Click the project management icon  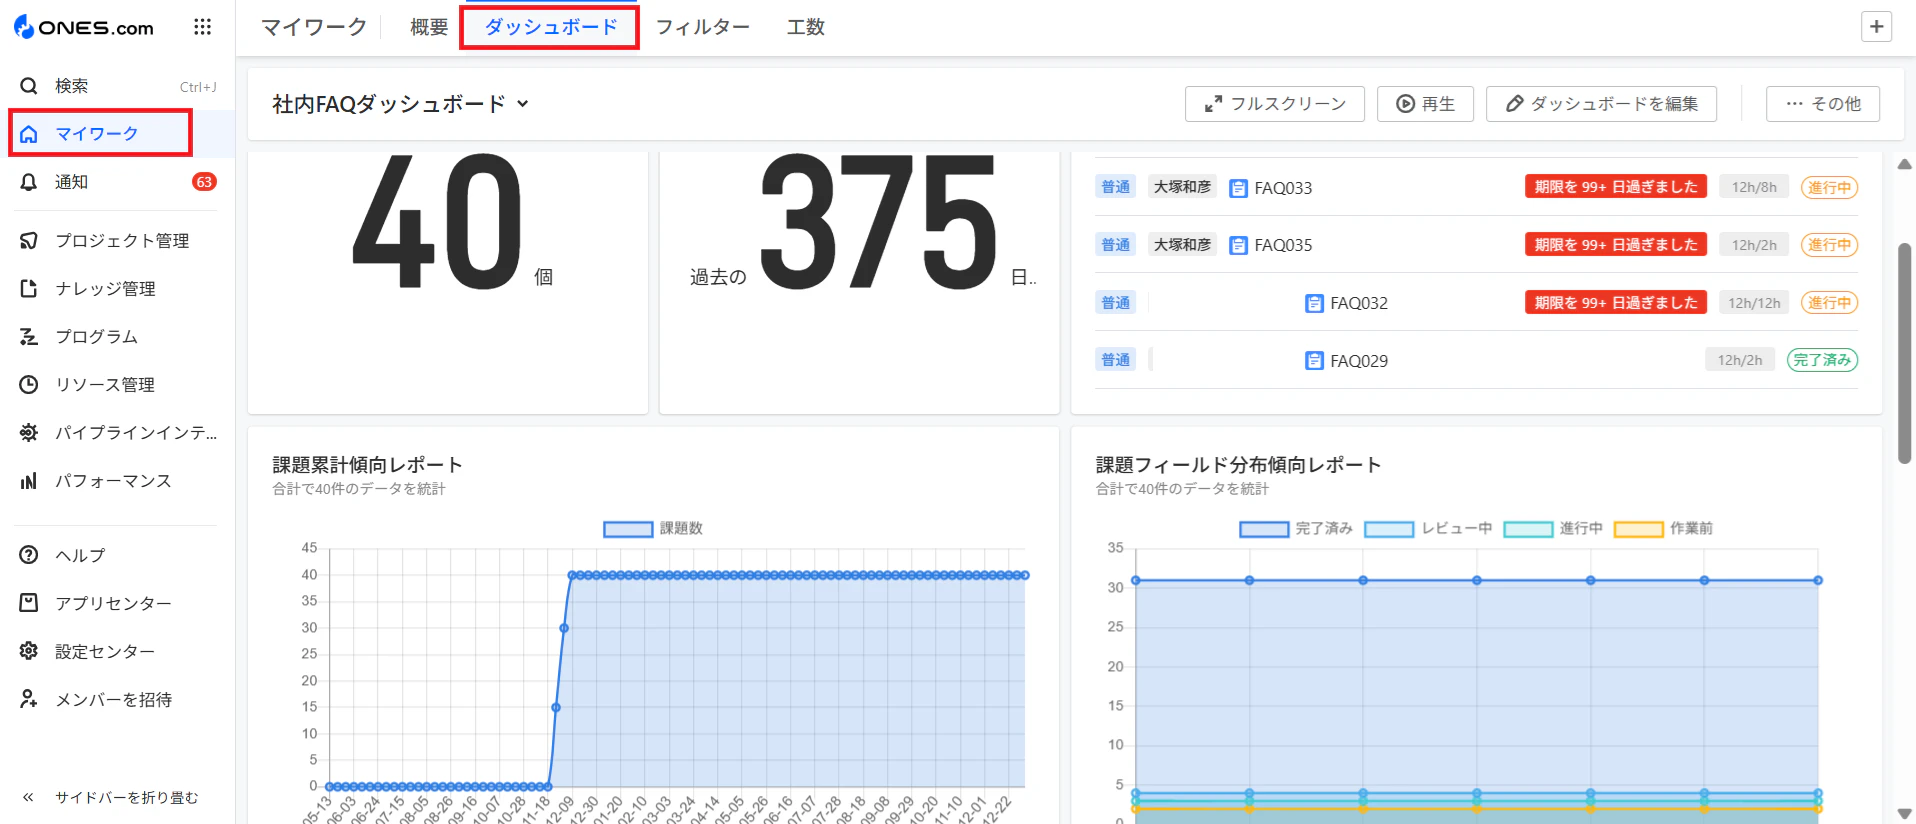tap(29, 240)
